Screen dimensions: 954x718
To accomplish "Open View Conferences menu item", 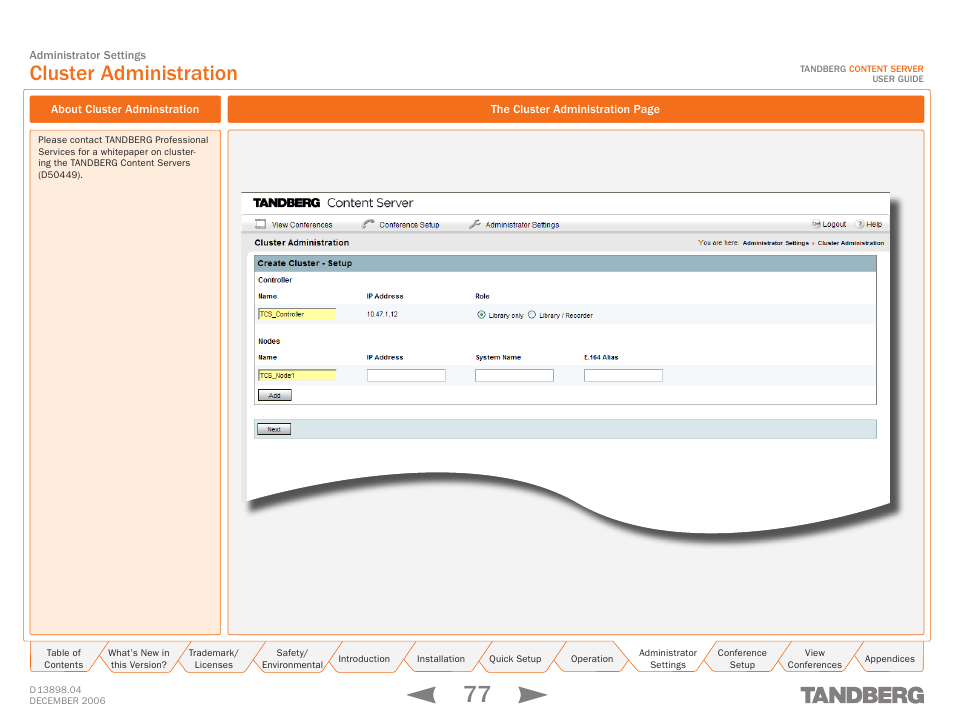I will tap(302, 225).
